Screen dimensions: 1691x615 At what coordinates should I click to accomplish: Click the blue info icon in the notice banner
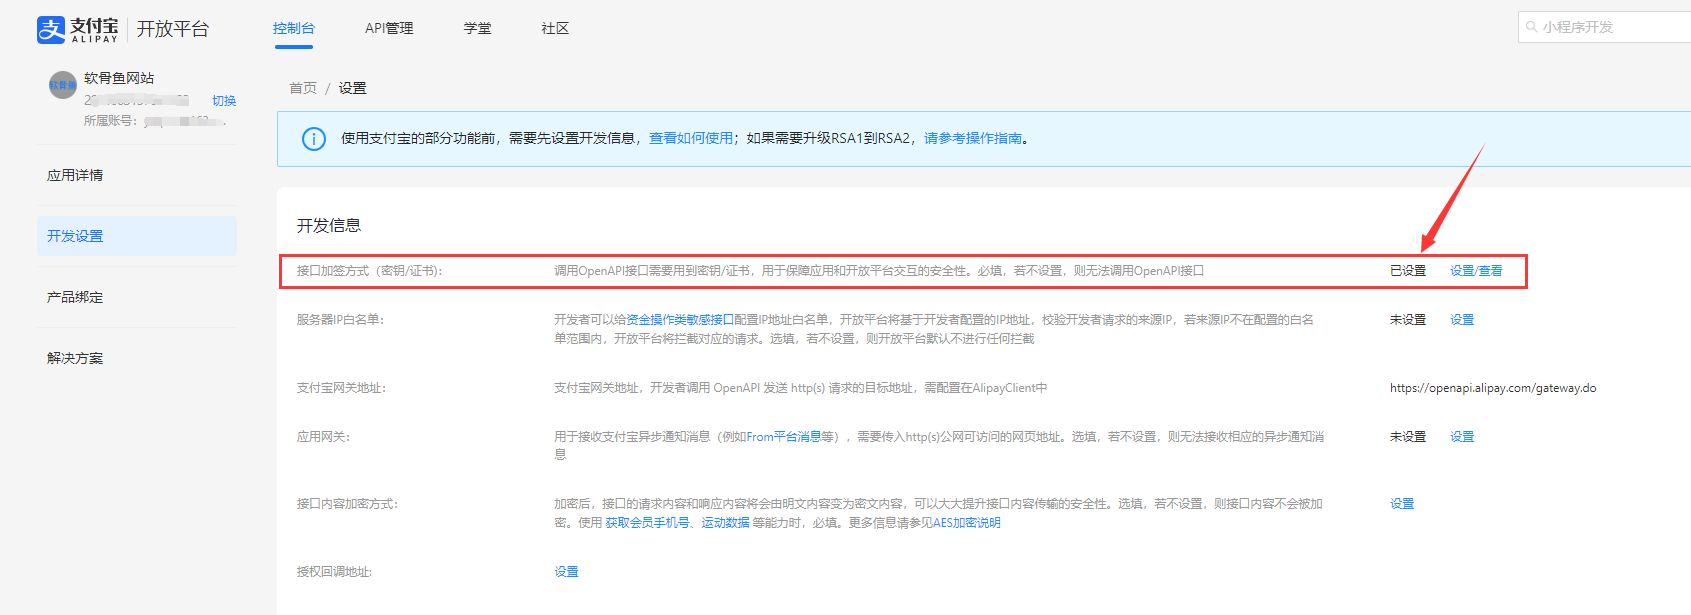point(314,139)
